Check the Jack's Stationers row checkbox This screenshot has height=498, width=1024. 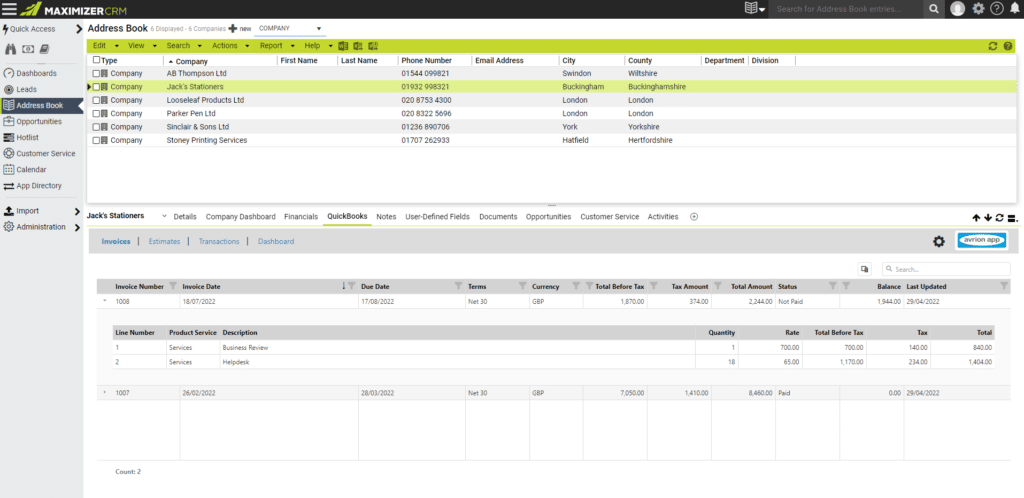(96, 87)
